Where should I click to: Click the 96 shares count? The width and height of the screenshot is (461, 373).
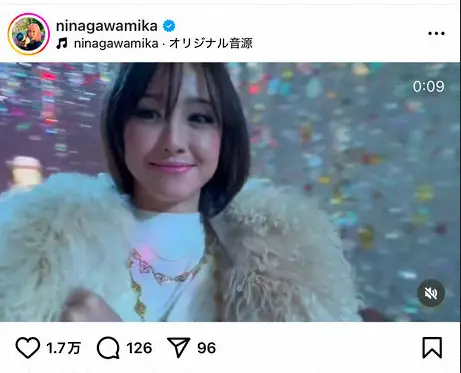point(206,348)
